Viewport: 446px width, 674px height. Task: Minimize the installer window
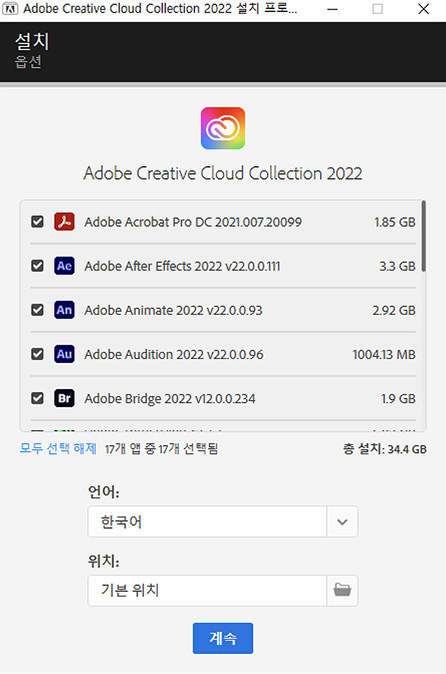pos(332,9)
